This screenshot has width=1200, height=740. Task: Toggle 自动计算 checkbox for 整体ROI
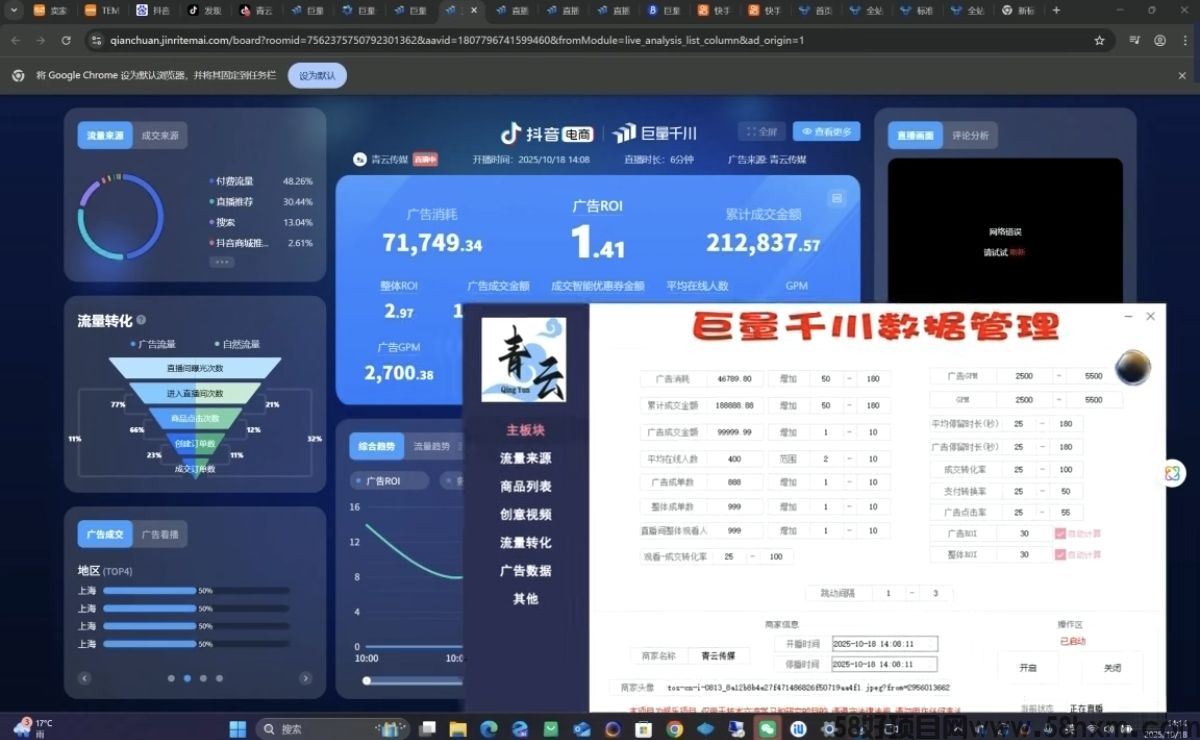pos(1061,554)
